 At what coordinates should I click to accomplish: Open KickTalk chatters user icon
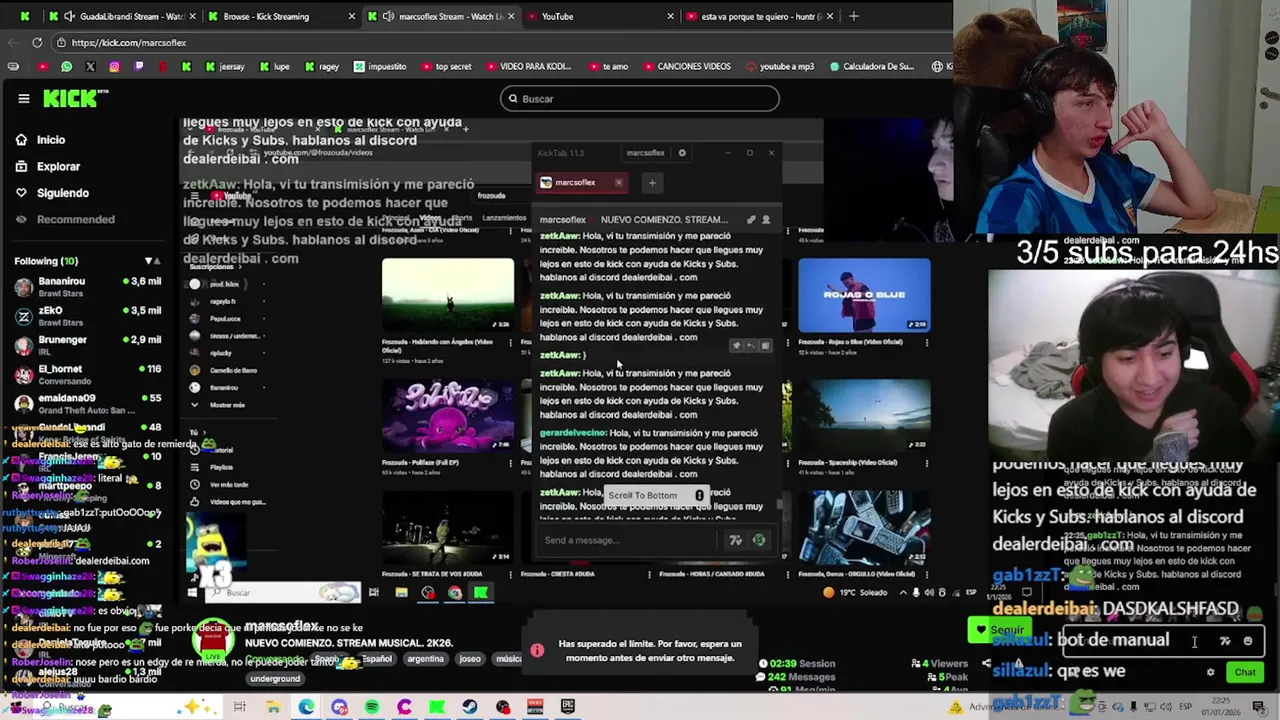766,219
